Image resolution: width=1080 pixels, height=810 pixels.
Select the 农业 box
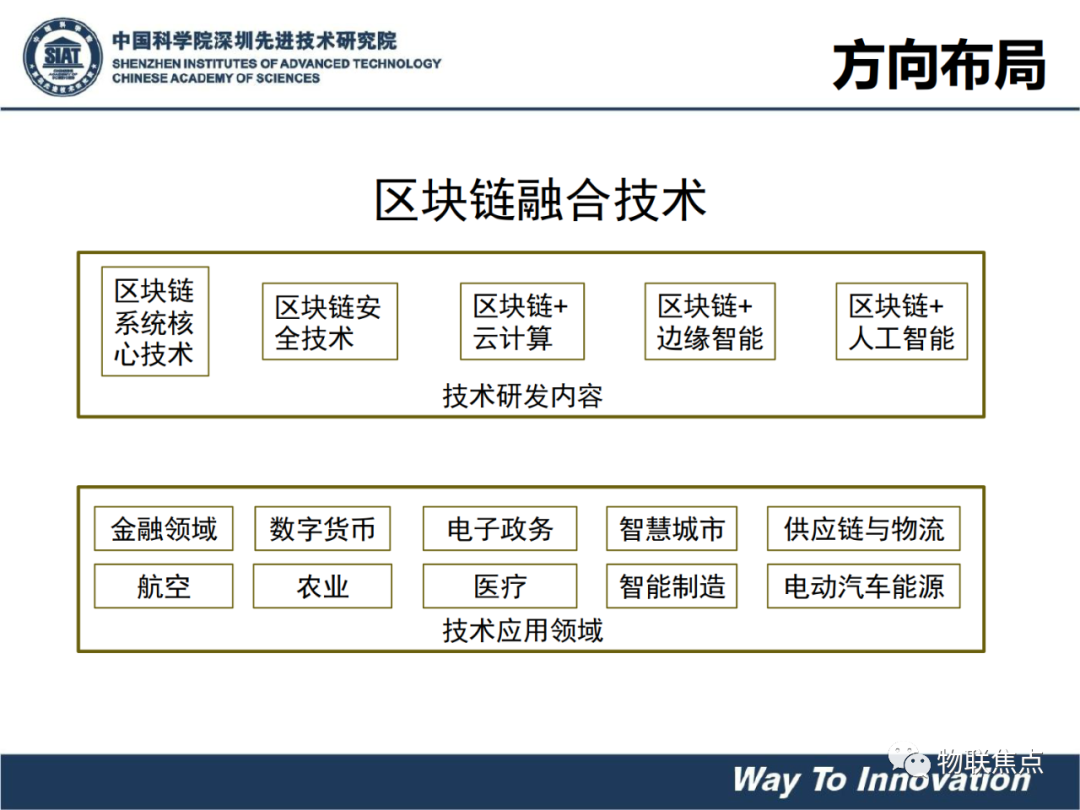coord(322,586)
